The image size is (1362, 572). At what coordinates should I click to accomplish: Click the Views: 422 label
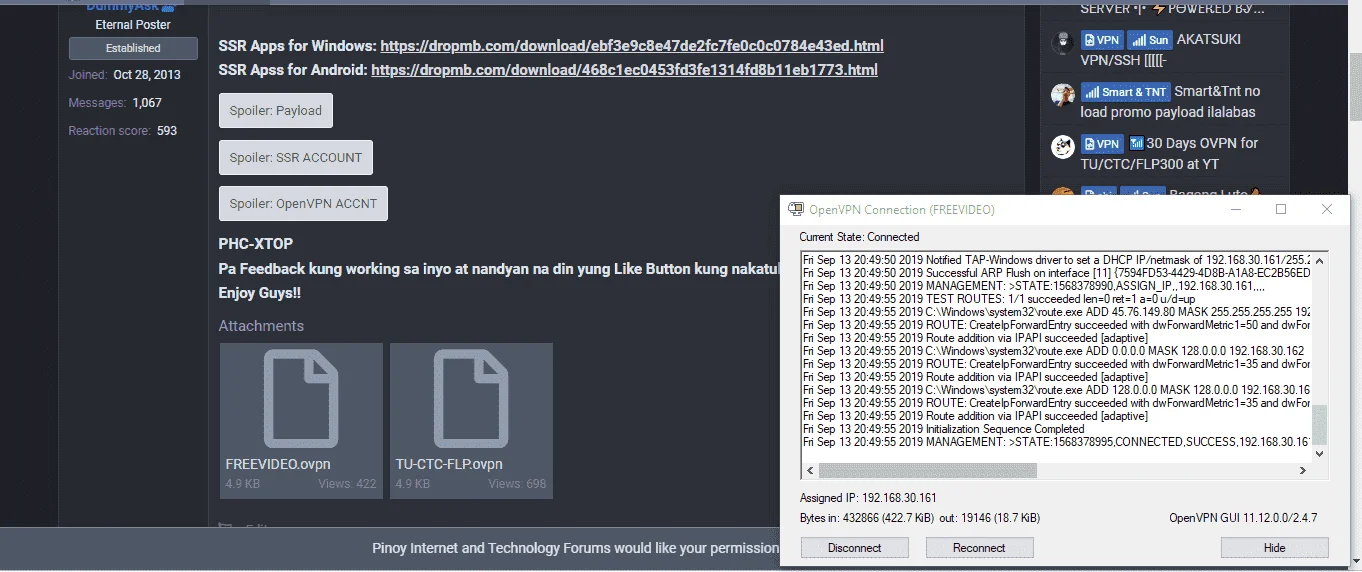tap(348, 484)
